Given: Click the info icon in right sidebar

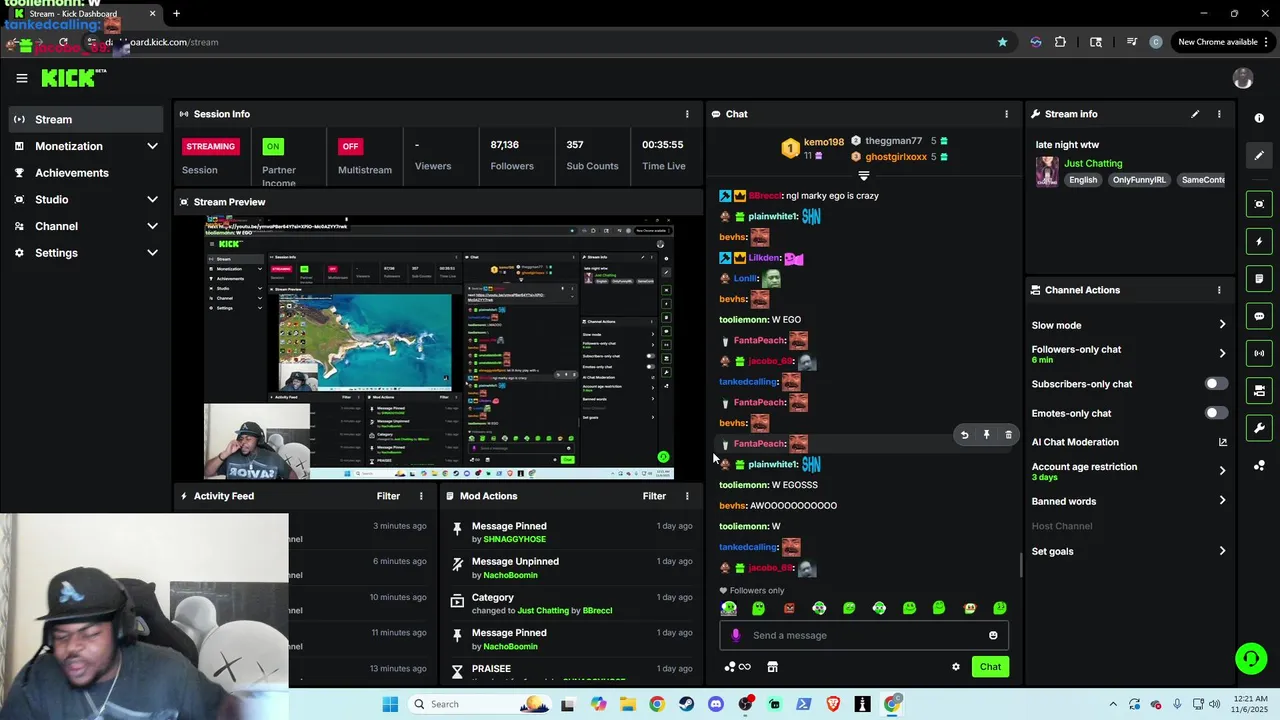Looking at the screenshot, I should (x=1259, y=118).
